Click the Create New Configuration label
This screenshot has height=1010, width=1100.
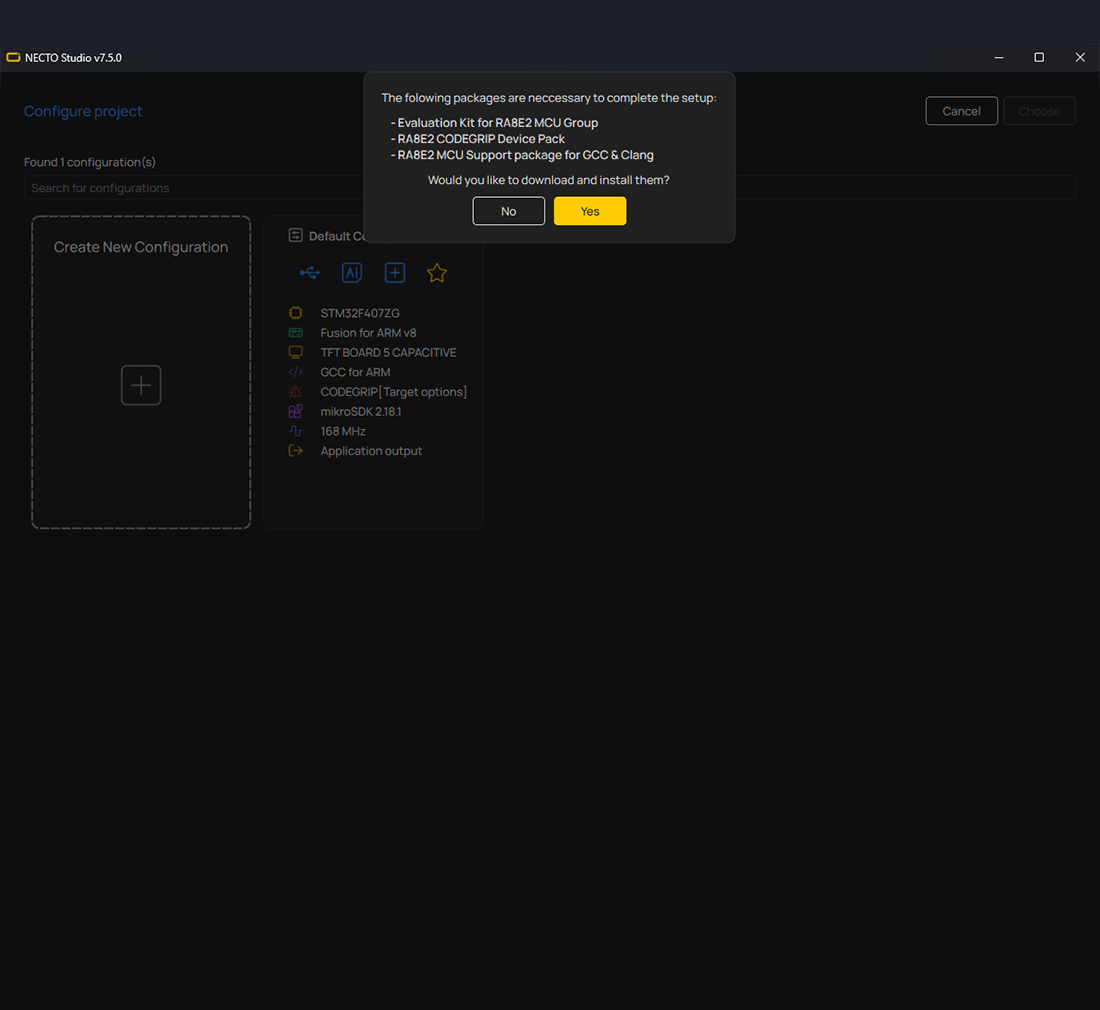(x=141, y=247)
